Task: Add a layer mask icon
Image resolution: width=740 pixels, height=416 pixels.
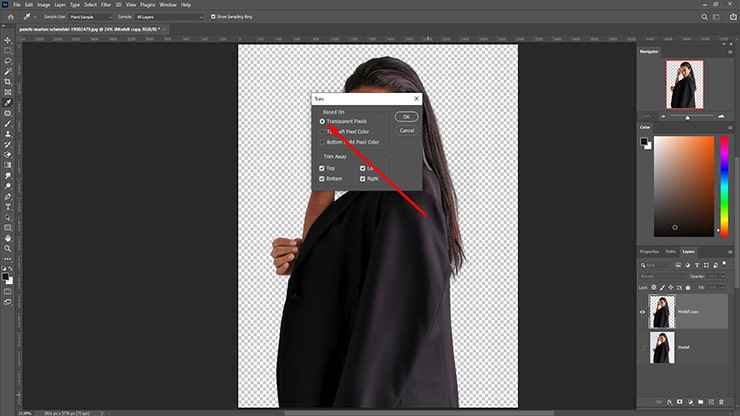Action: click(680, 402)
